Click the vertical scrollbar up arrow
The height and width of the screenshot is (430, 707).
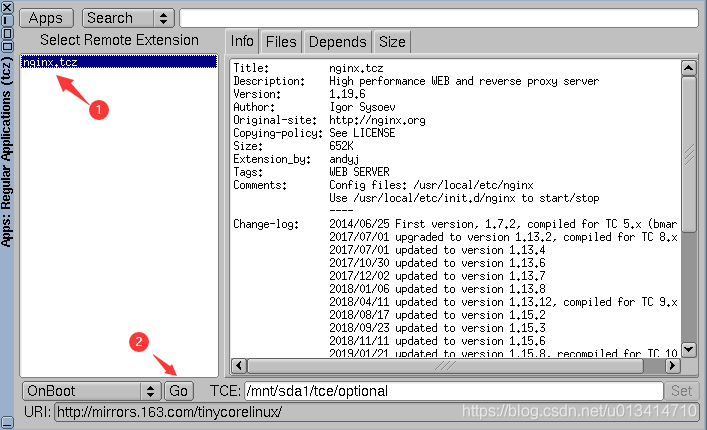click(688, 69)
